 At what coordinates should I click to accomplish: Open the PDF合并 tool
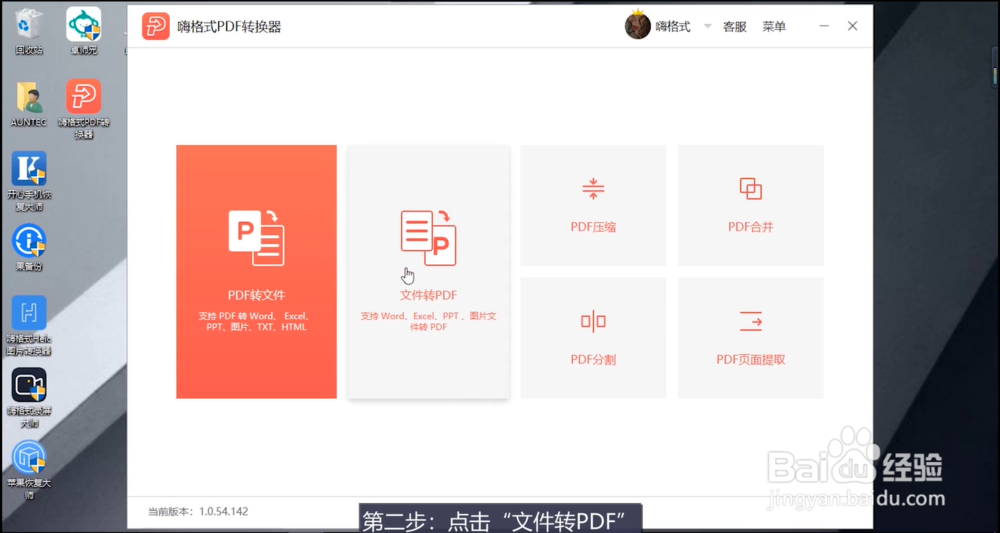751,205
